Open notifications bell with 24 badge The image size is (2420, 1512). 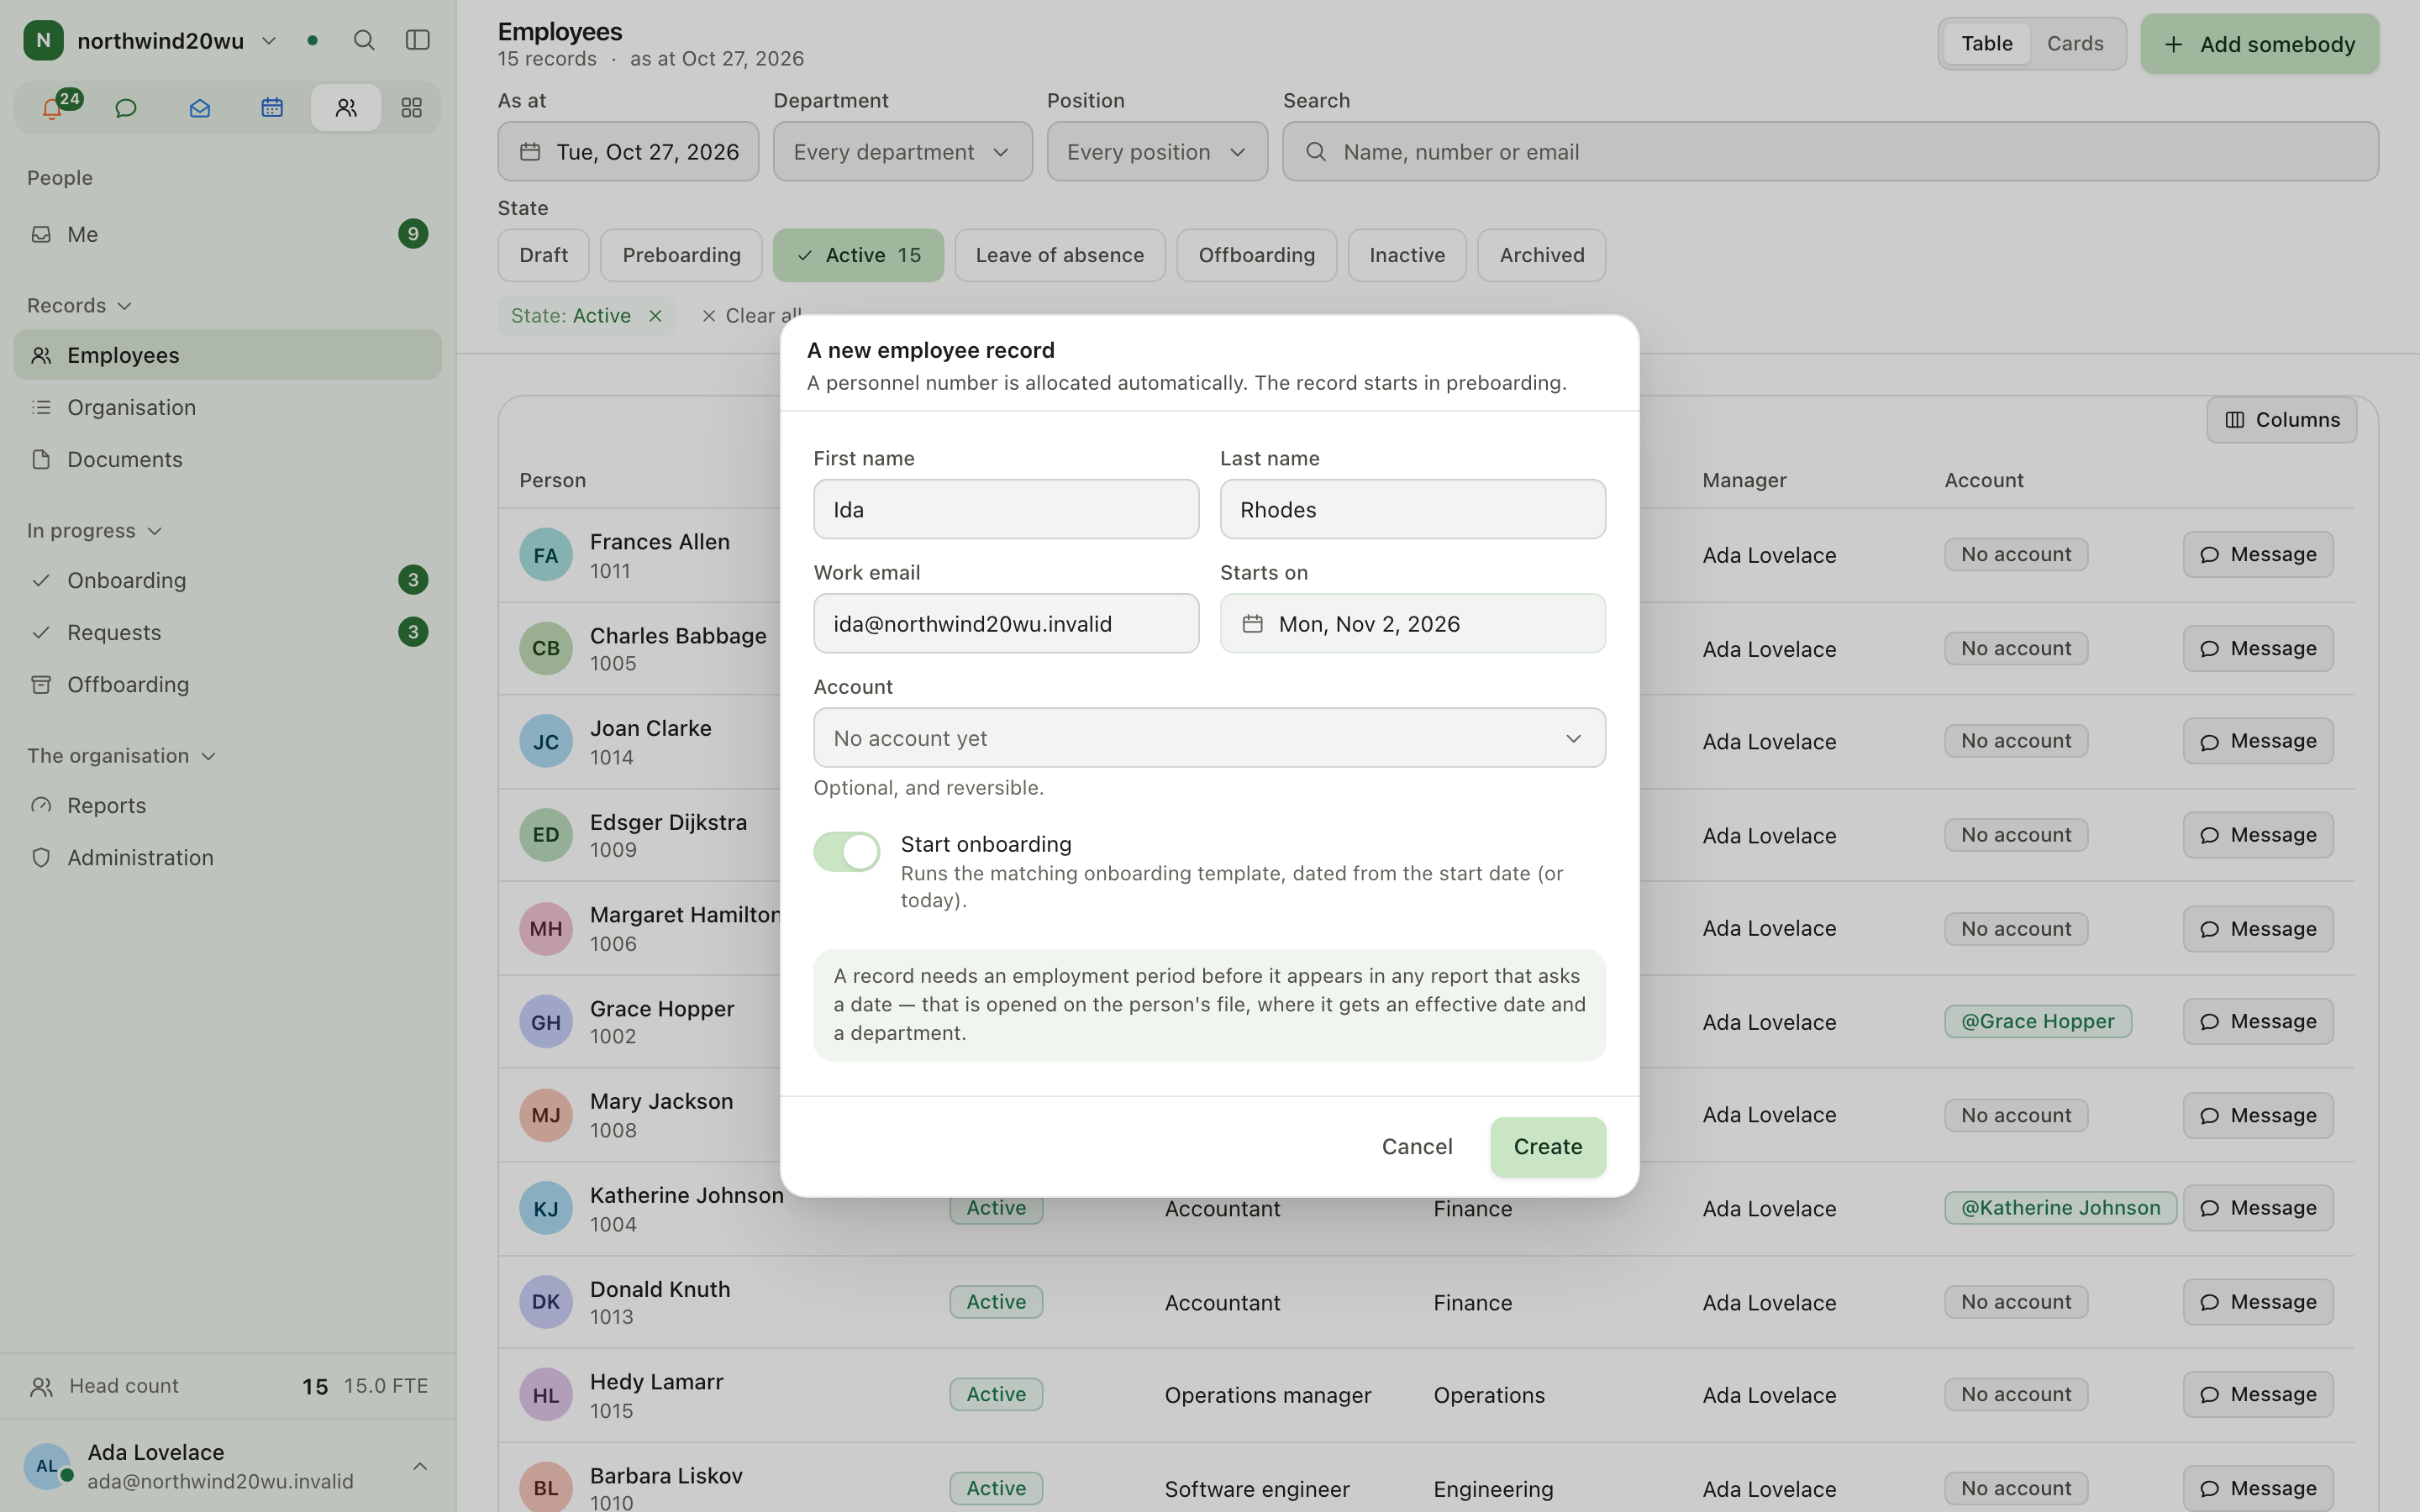[52, 108]
